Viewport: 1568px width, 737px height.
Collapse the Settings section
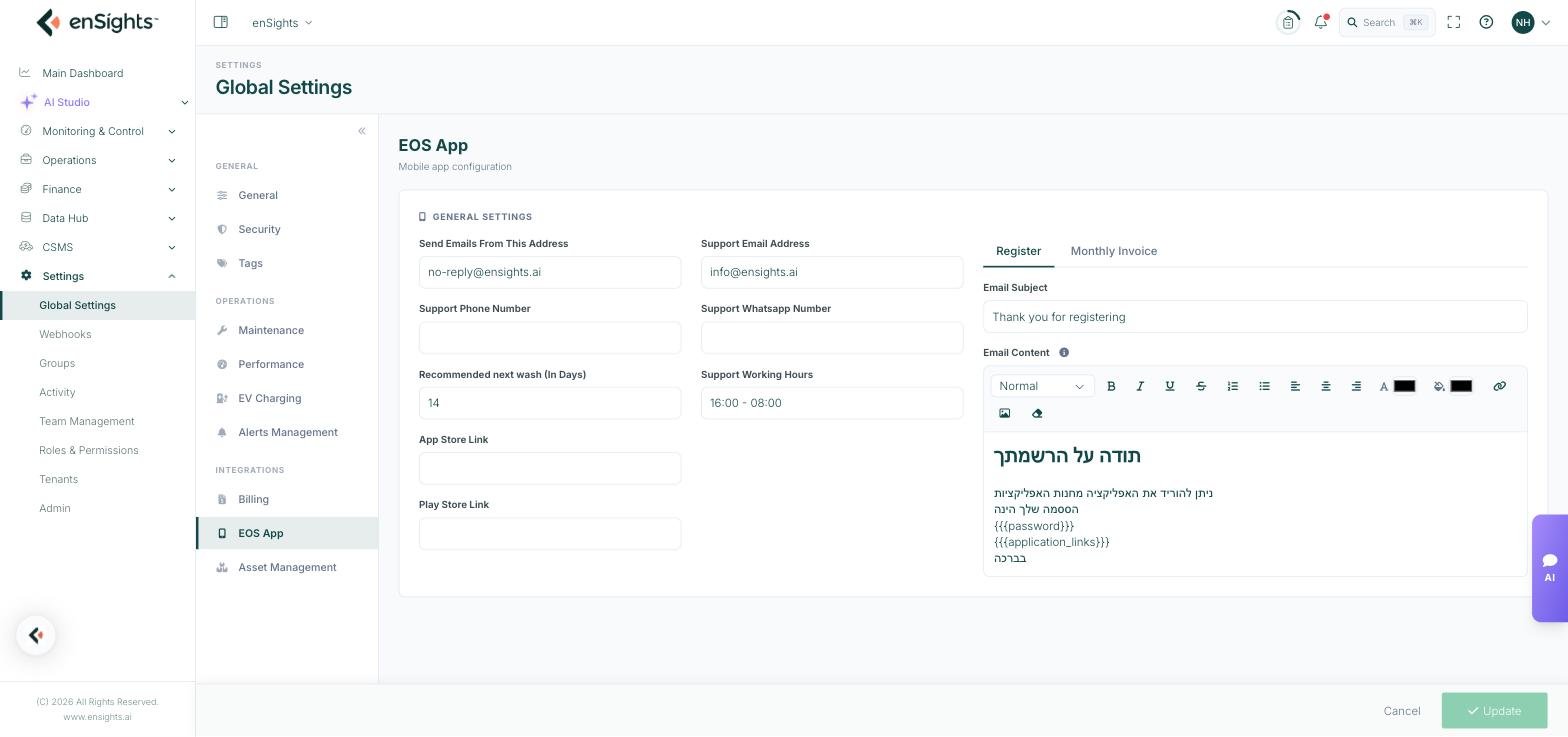point(97,276)
